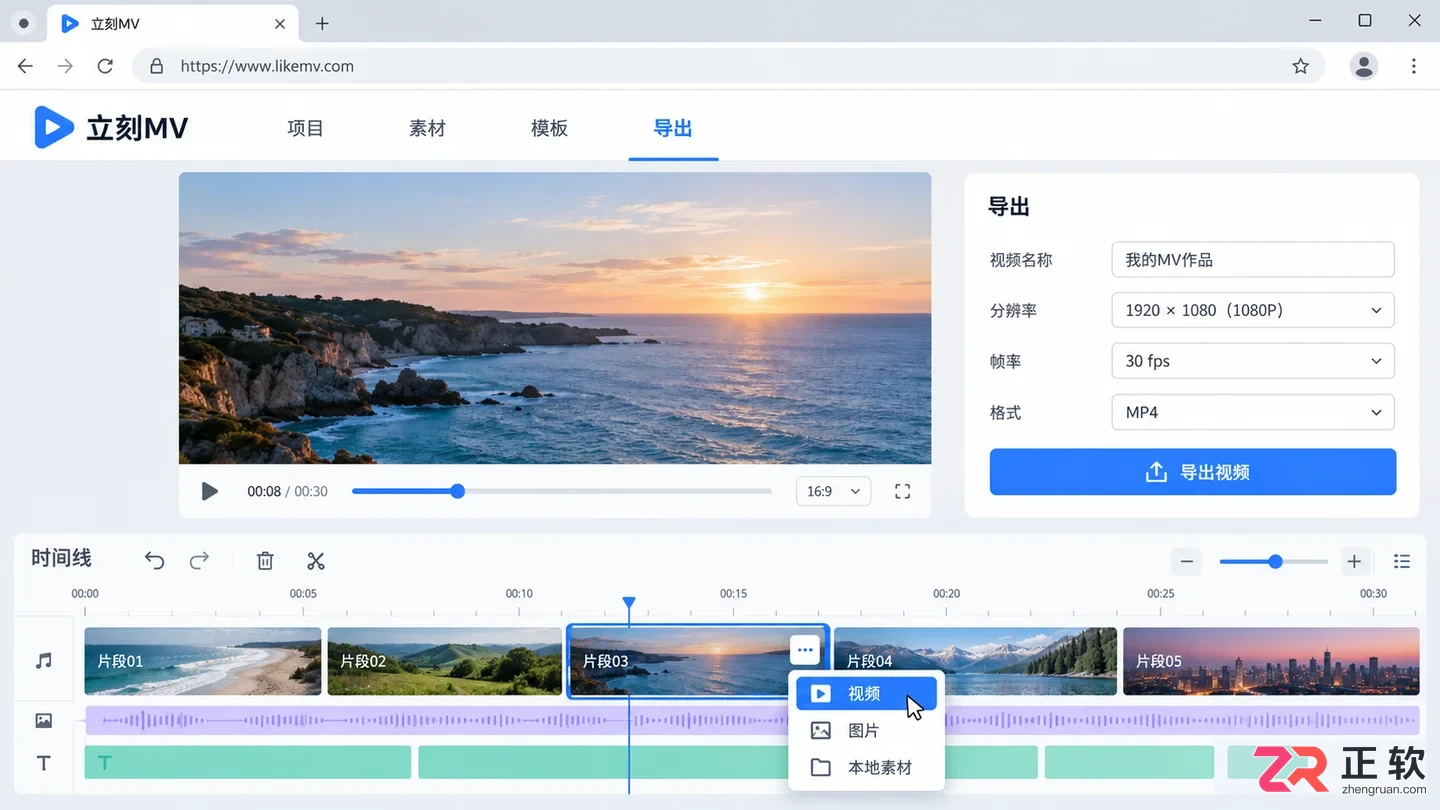Select the text track T icon
Image resolution: width=1440 pixels, height=810 pixels.
[x=43, y=763]
